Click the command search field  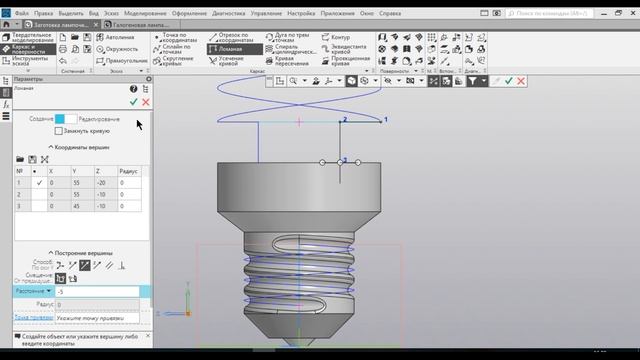[549, 13]
